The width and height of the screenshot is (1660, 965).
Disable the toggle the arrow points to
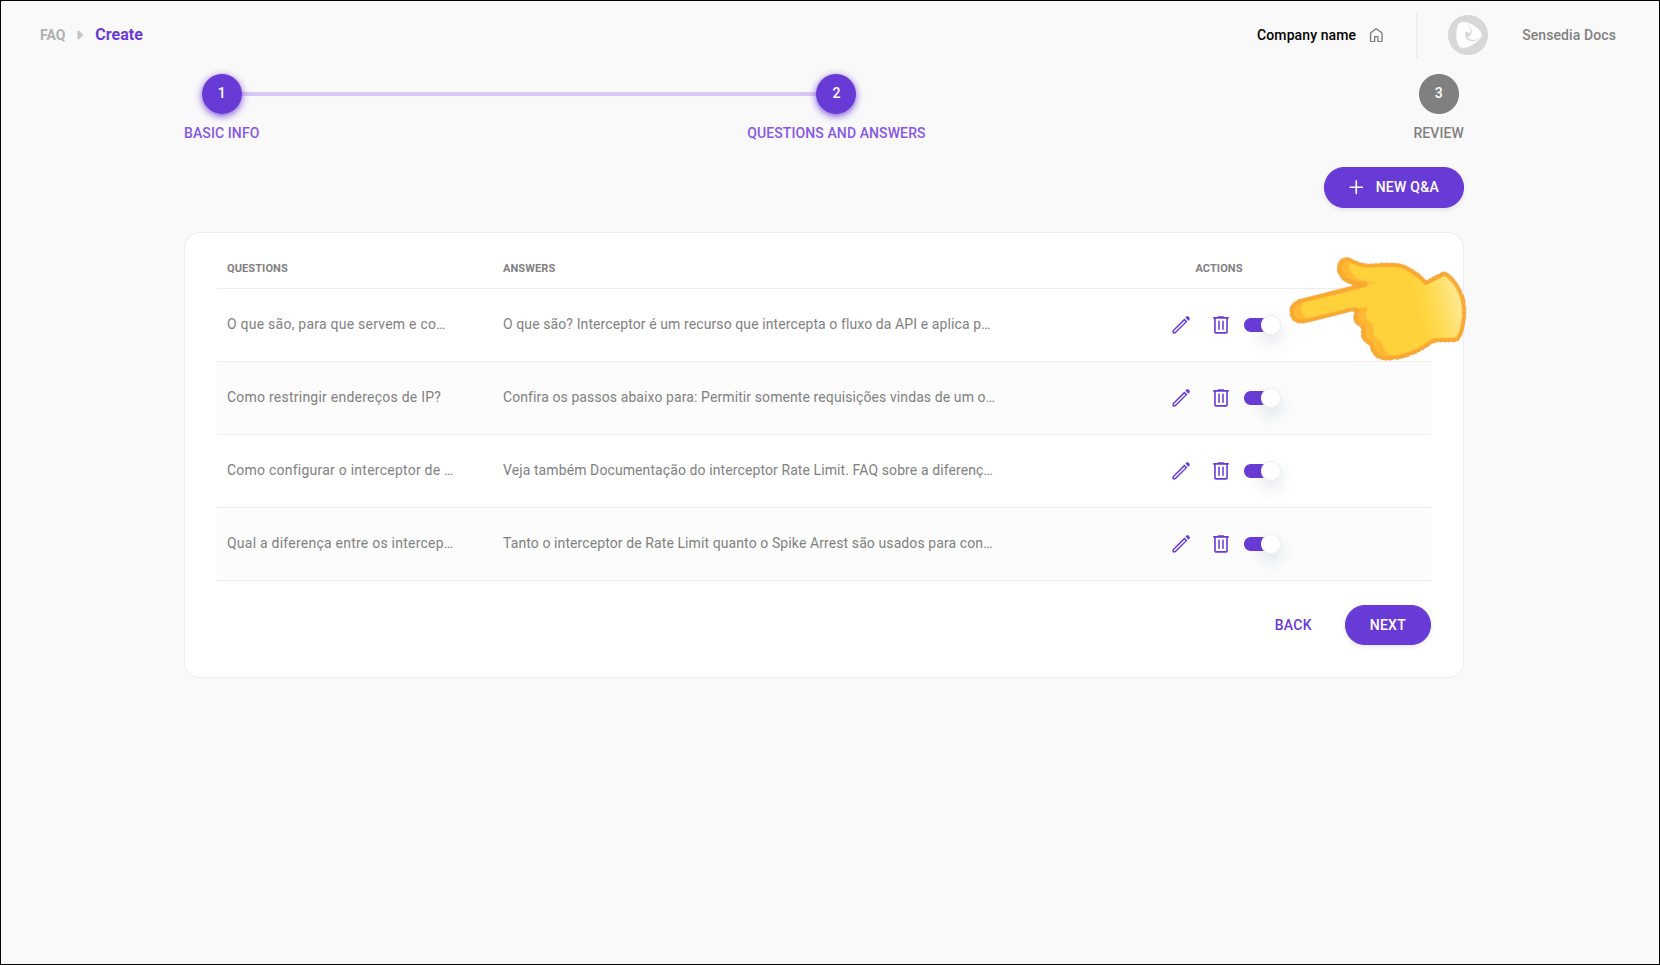coord(1261,324)
